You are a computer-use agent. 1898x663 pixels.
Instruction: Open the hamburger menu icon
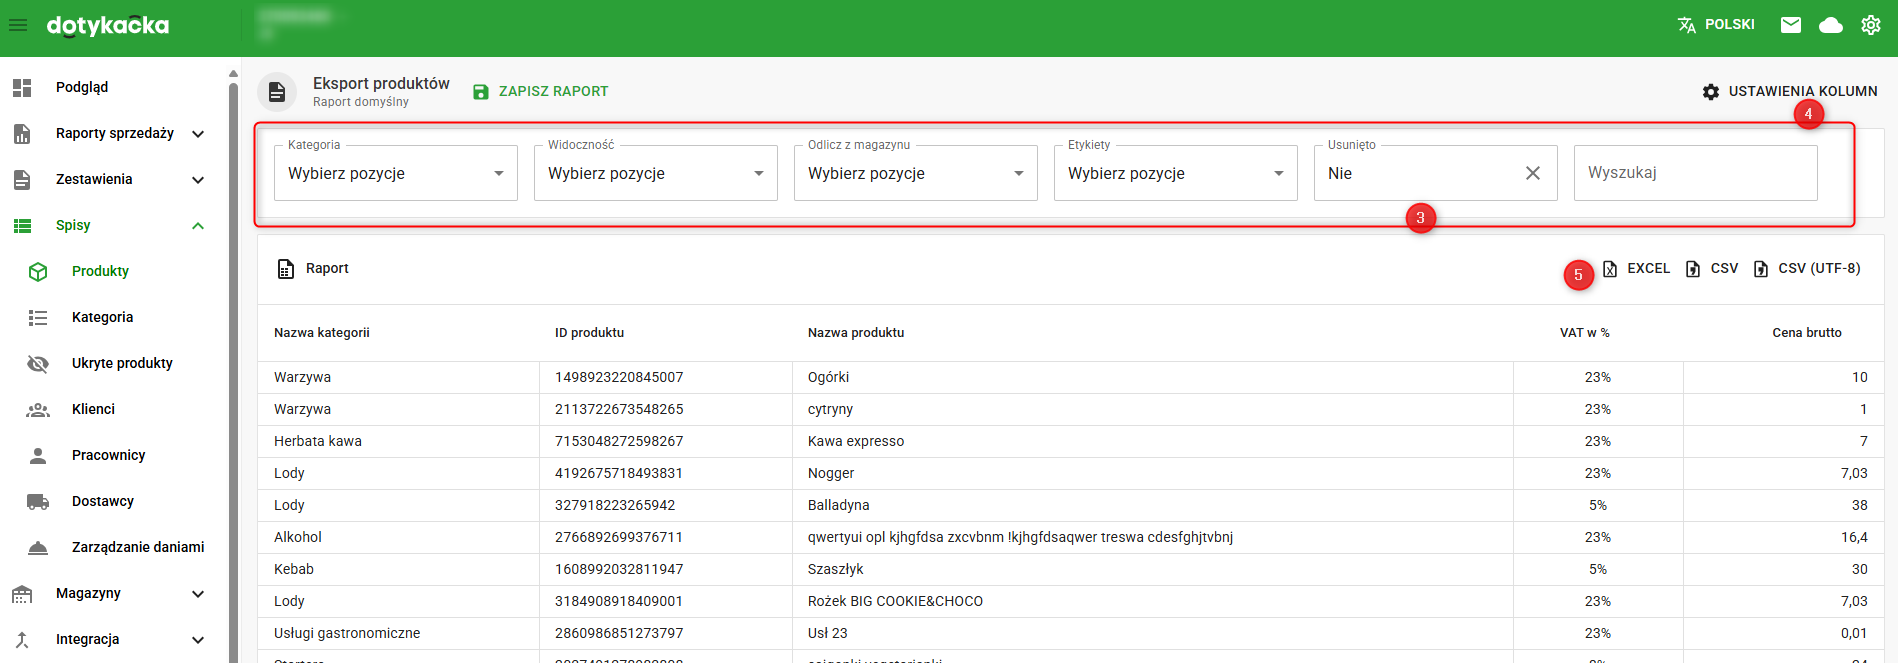(x=18, y=25)
